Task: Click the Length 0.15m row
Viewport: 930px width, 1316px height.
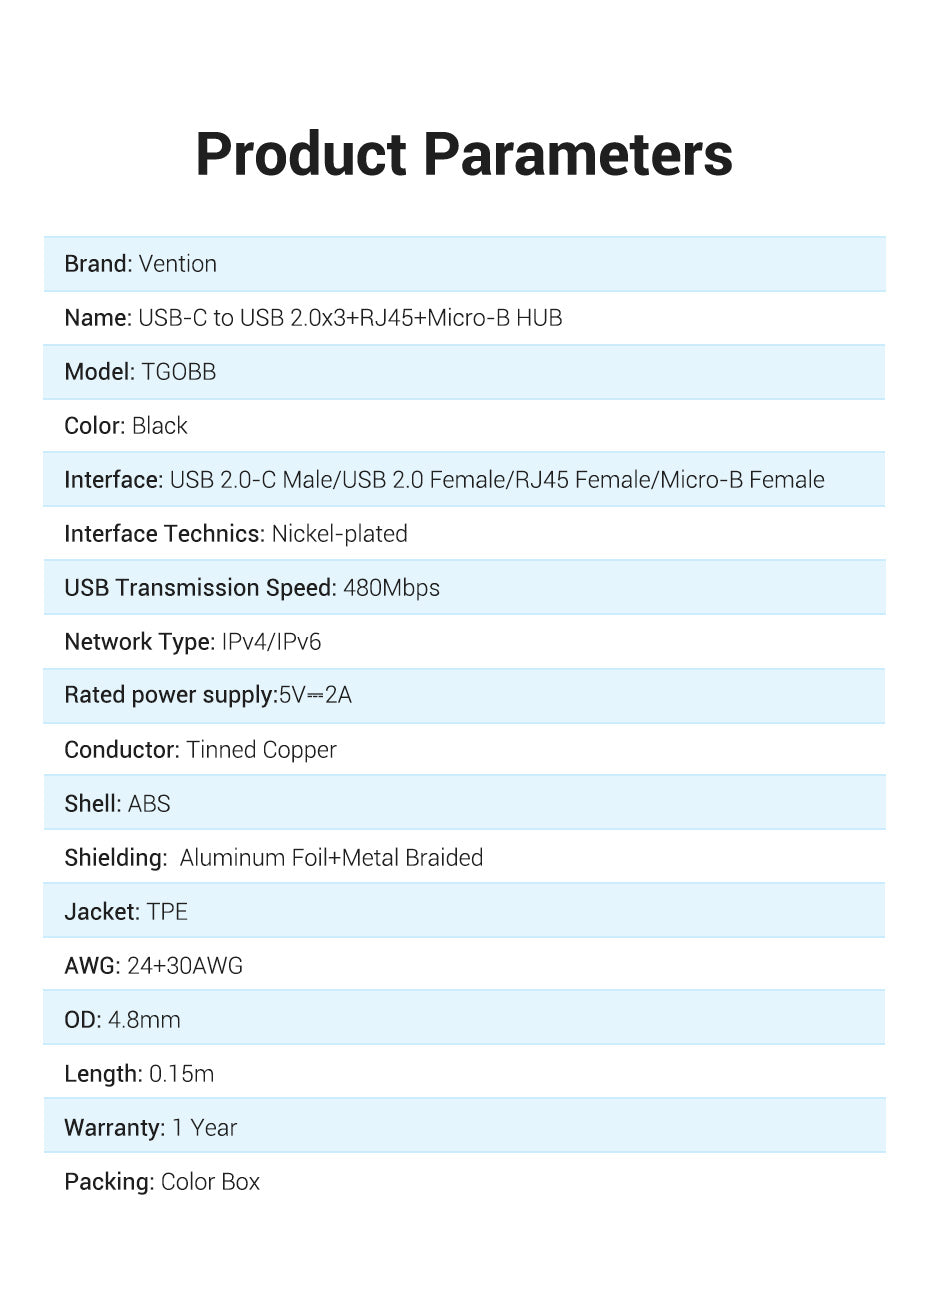Action: (139, 1074)
